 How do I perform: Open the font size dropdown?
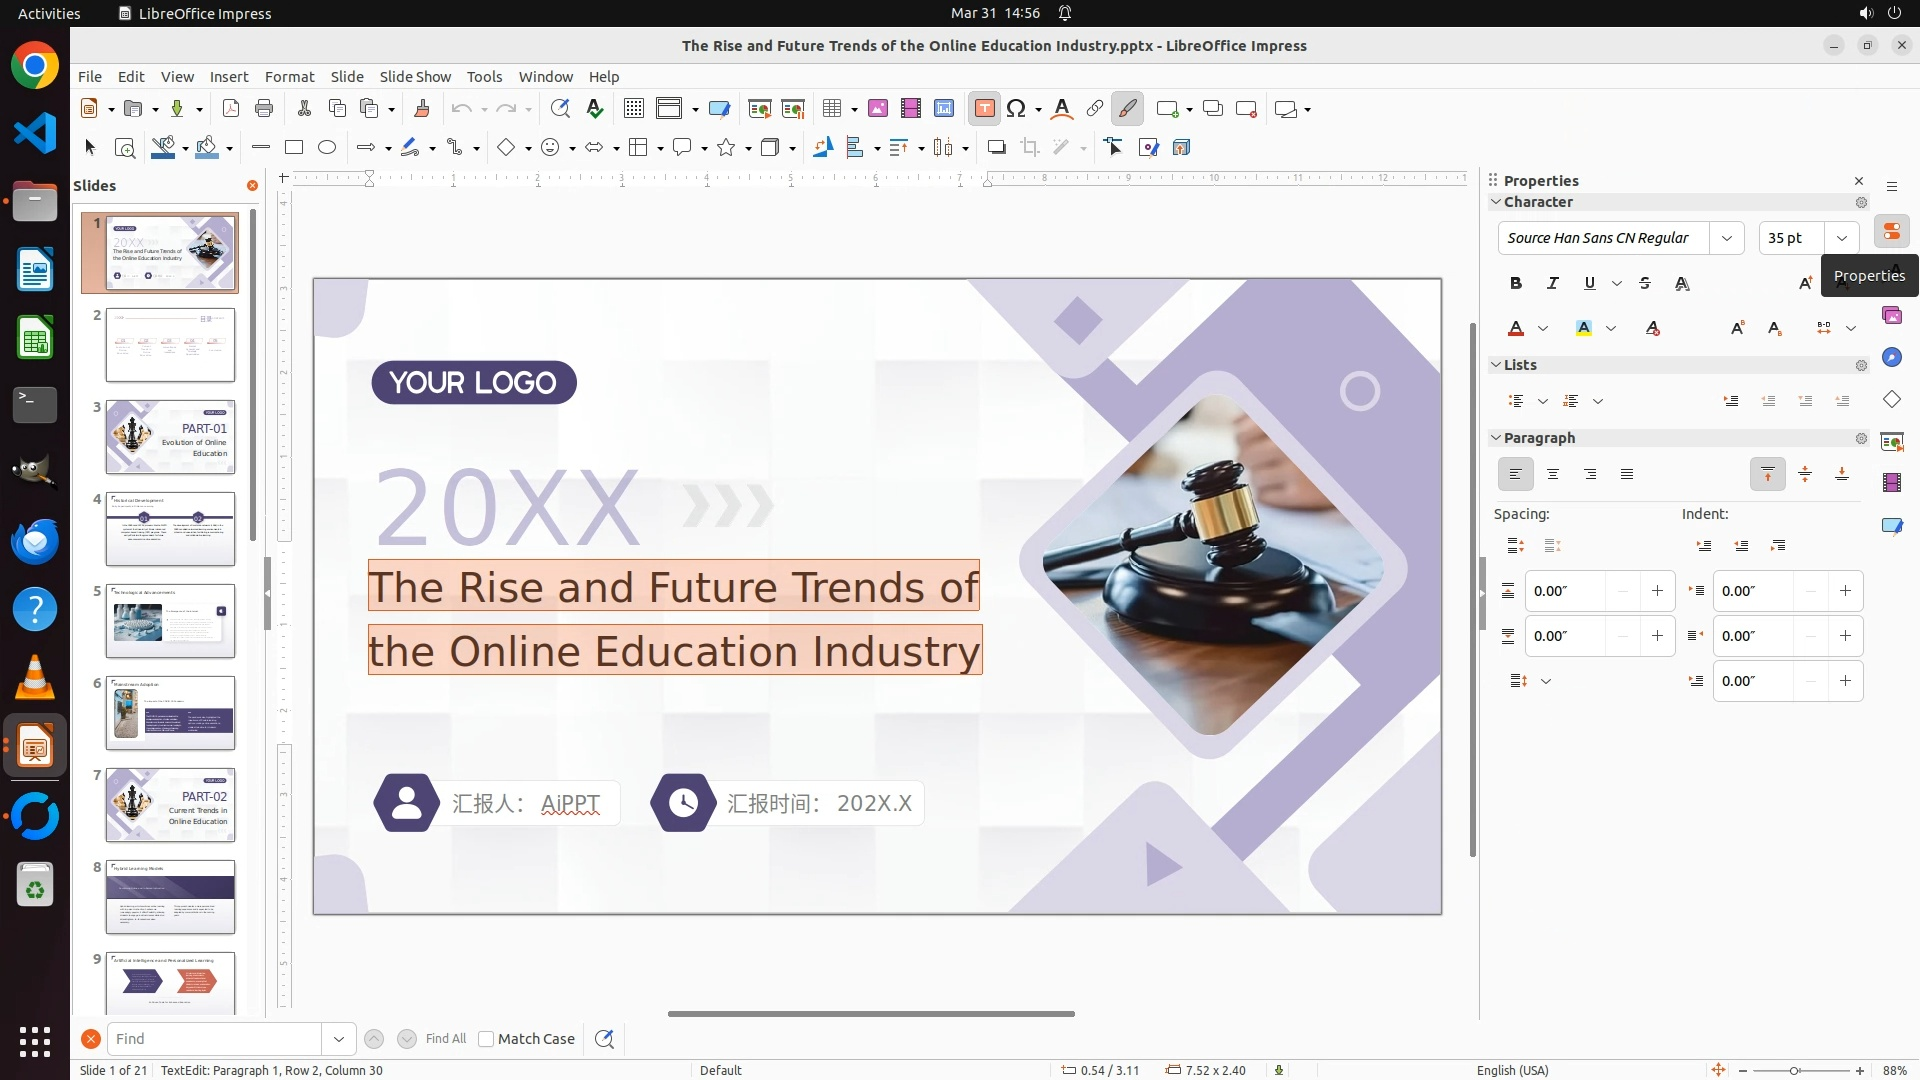[1842, 238]
